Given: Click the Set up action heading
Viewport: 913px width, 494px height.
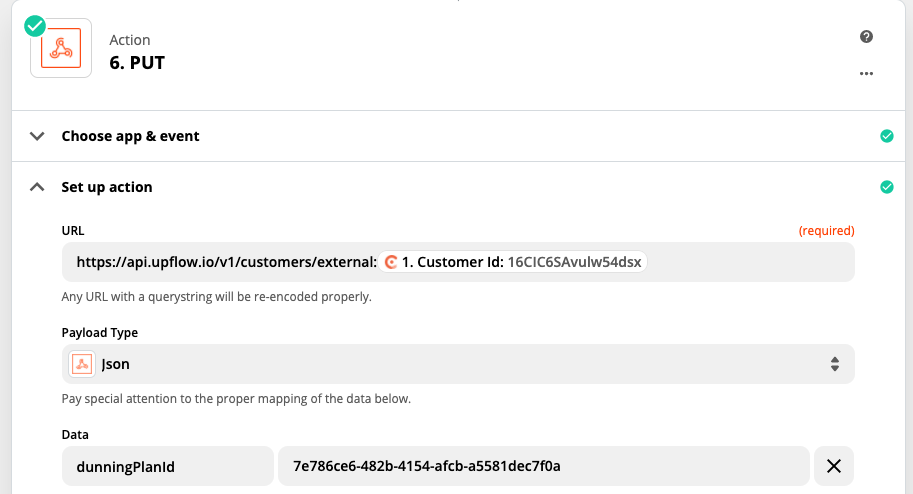Looking at the screenshot, I should (x=107, y=187).
